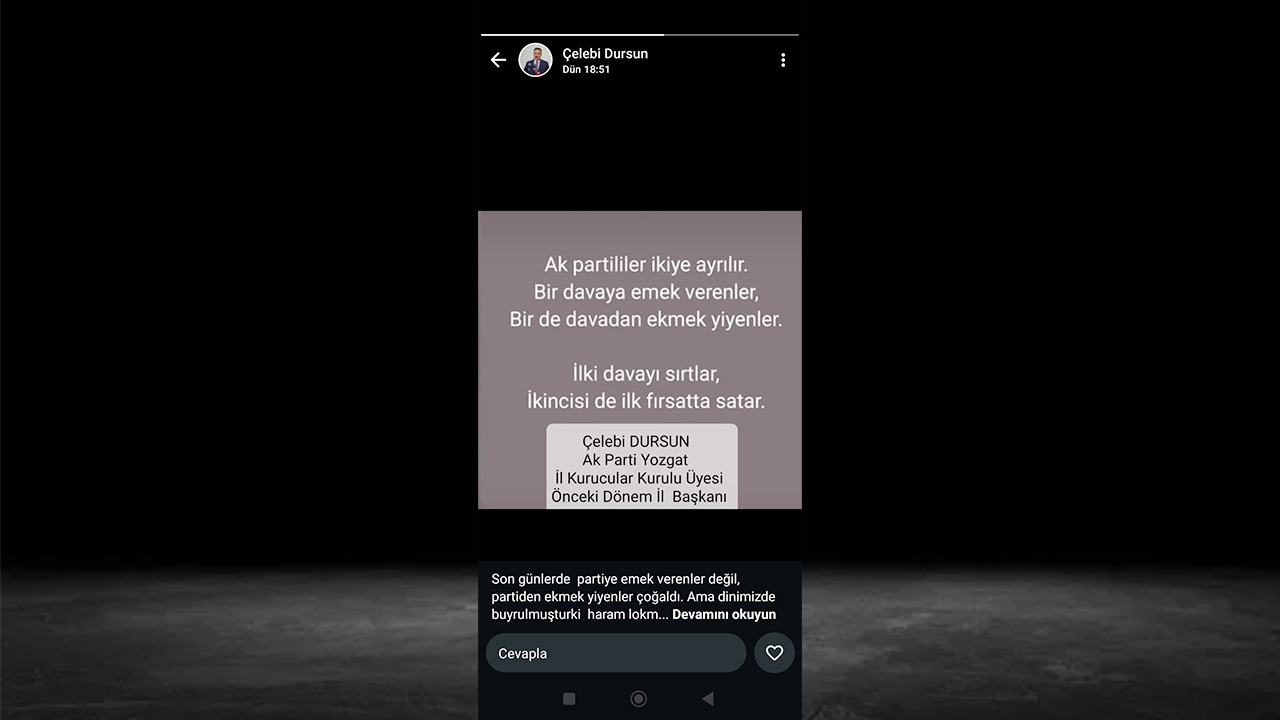Click the 'Ak Parti Yozgat' signature line

[x=635, y=460]
